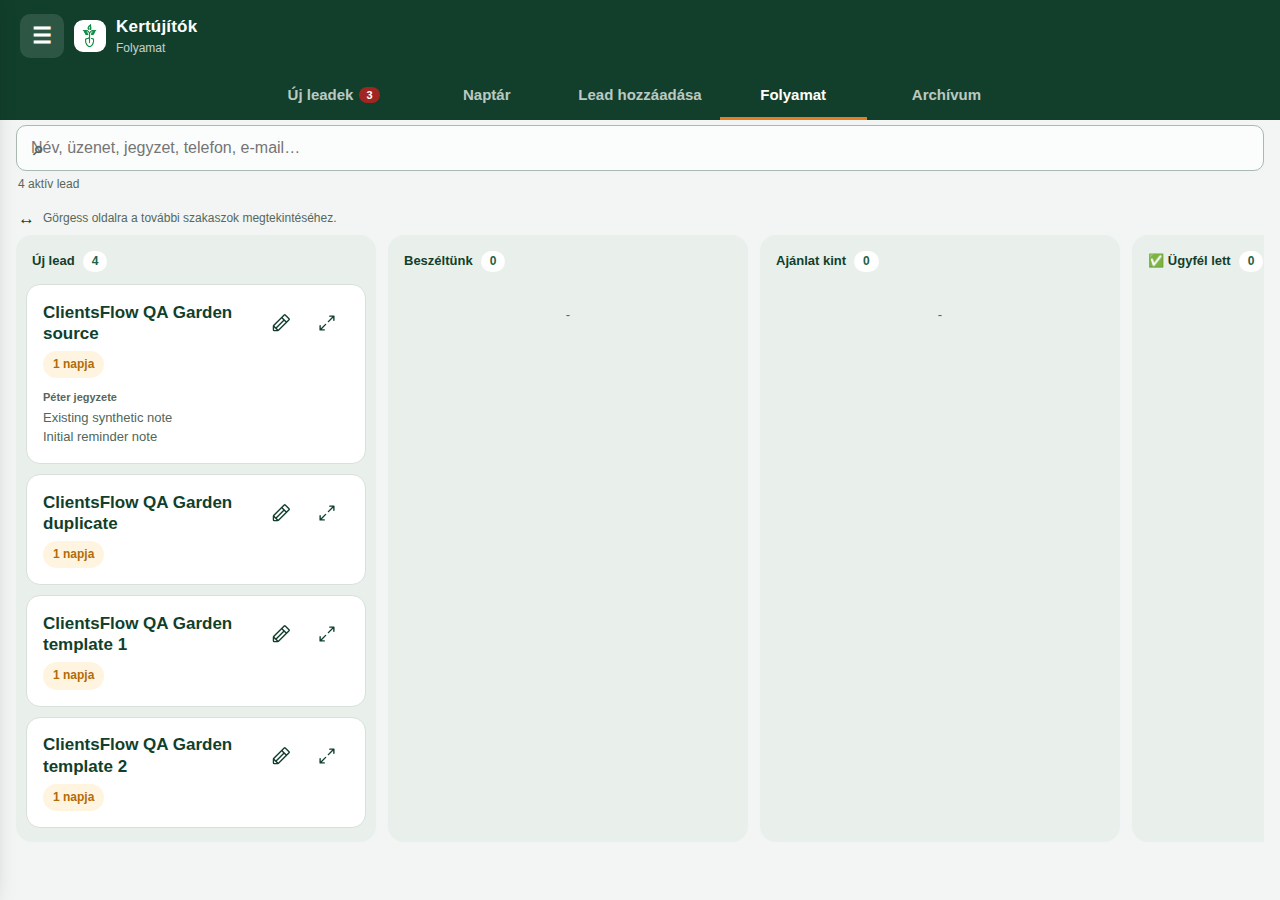Expand the ClientsFlow QA Garden source card

coord(327,323)
